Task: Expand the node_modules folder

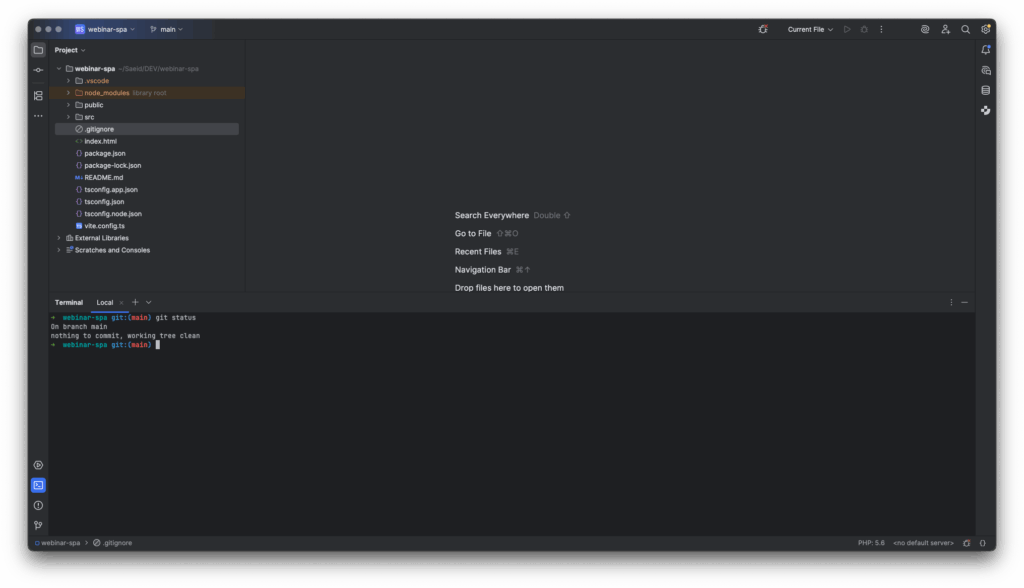Action: pos(68,93)
